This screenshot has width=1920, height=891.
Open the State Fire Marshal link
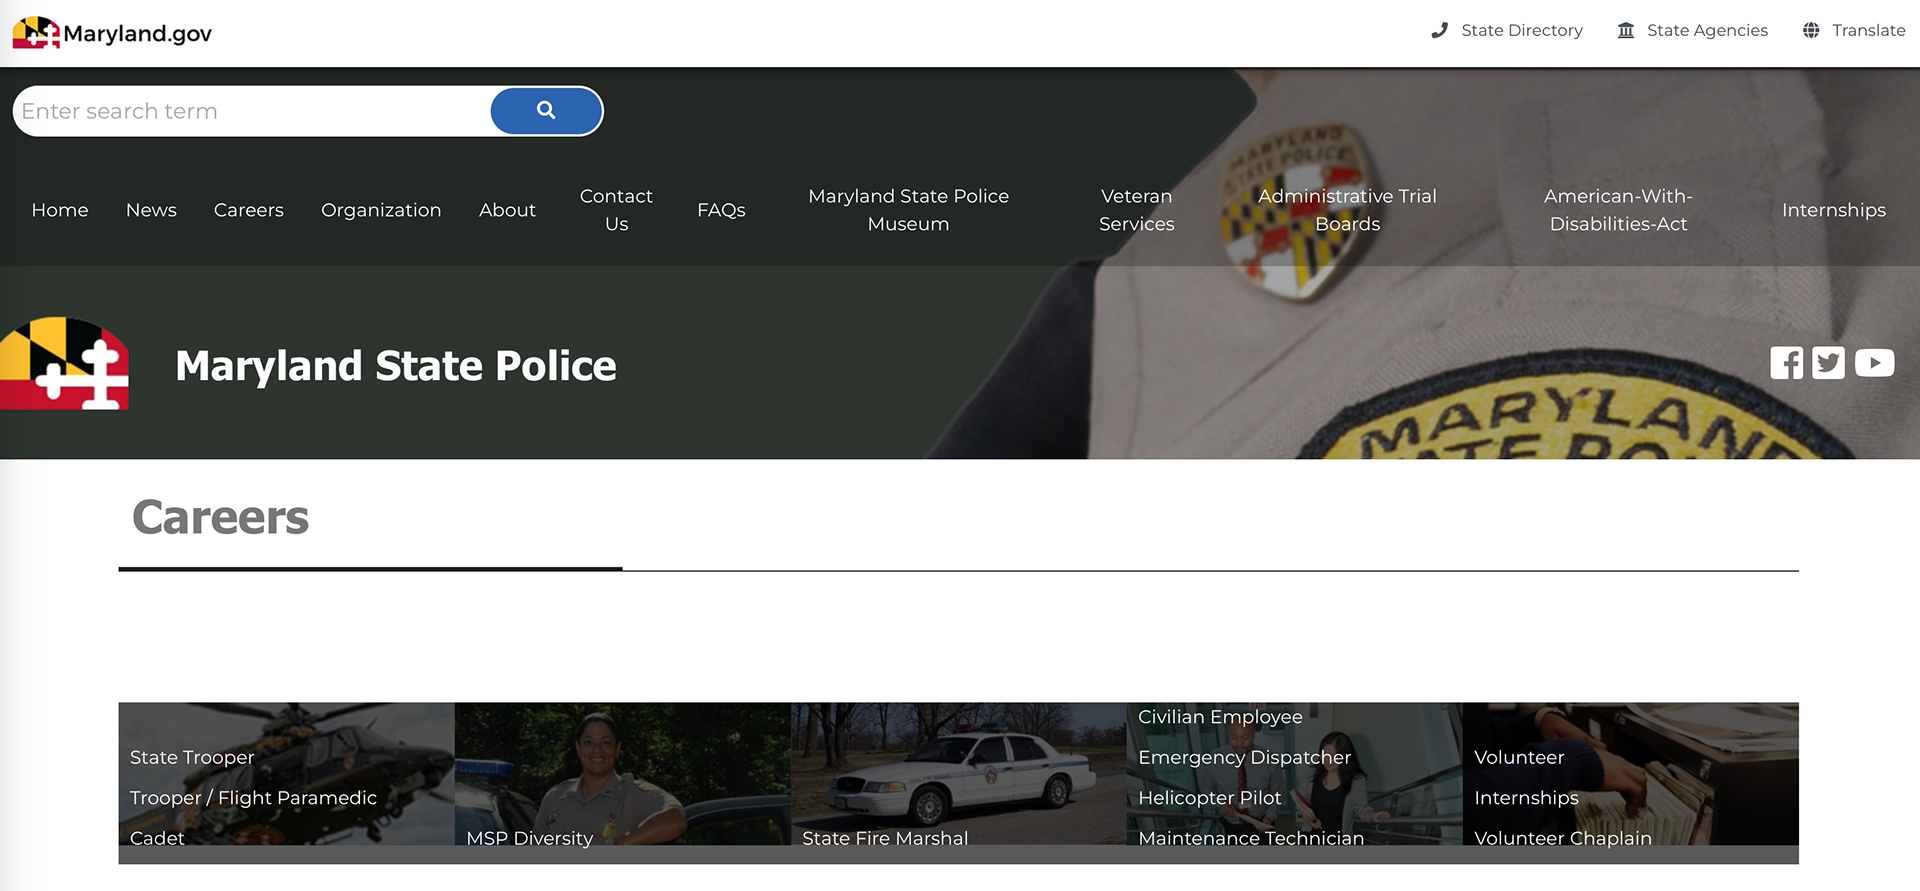(885, 837)
